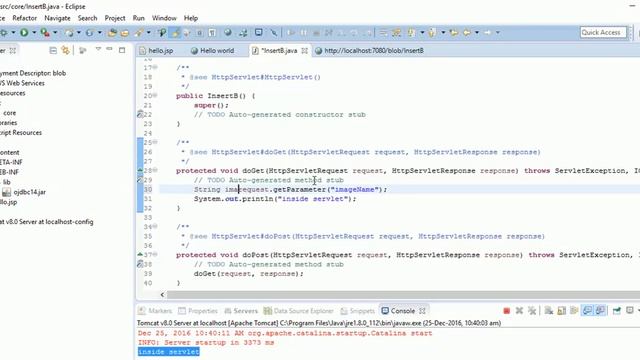Screen dimensions: 640x360
Task: Open the Run menu
Action: 138,18
